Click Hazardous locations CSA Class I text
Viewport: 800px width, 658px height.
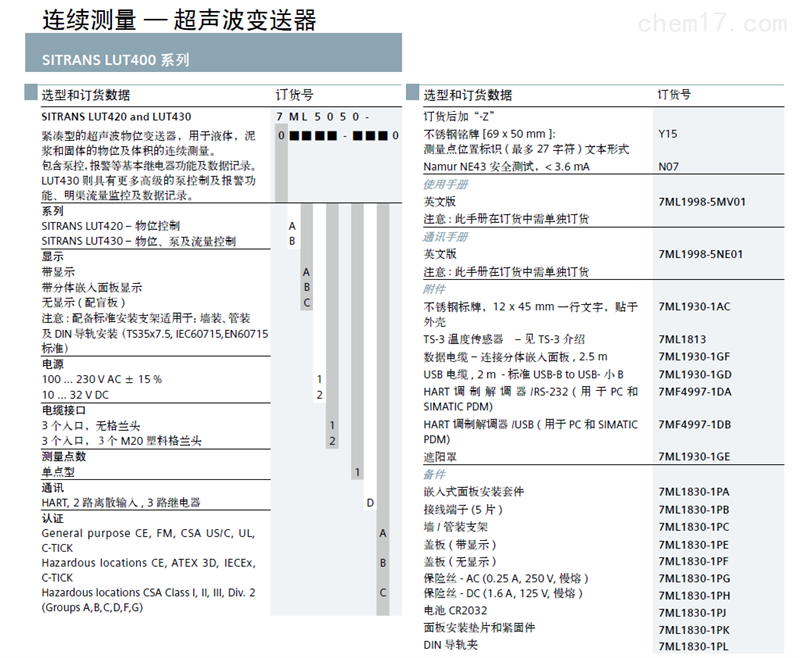148,600
